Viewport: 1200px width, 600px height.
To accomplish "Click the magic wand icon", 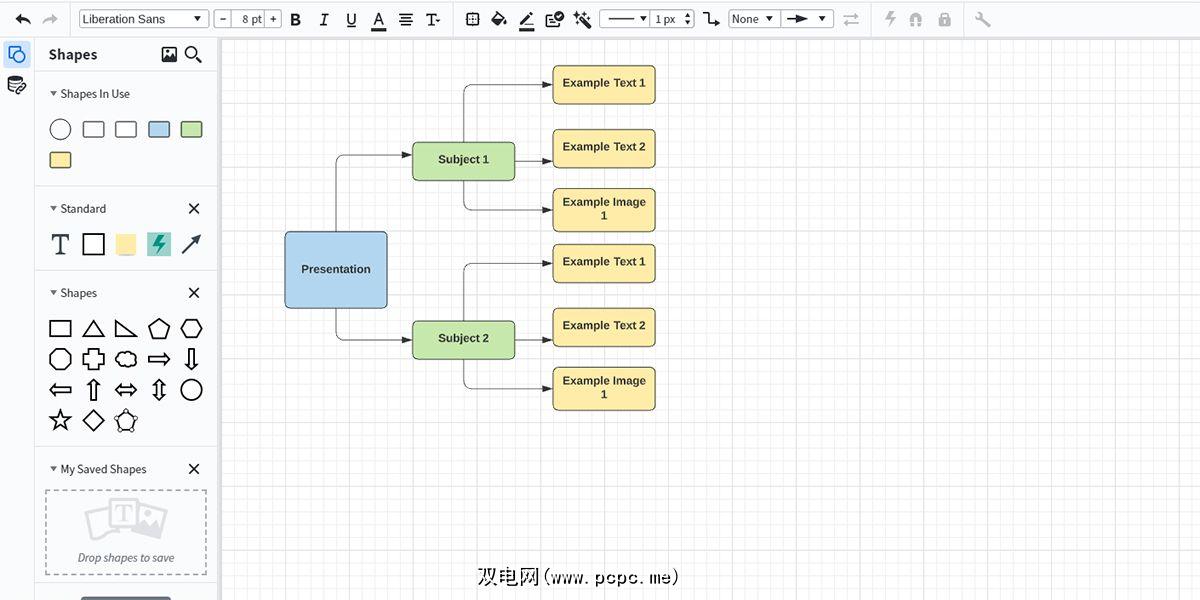I will pyautogui.click(x=582, y=19).
